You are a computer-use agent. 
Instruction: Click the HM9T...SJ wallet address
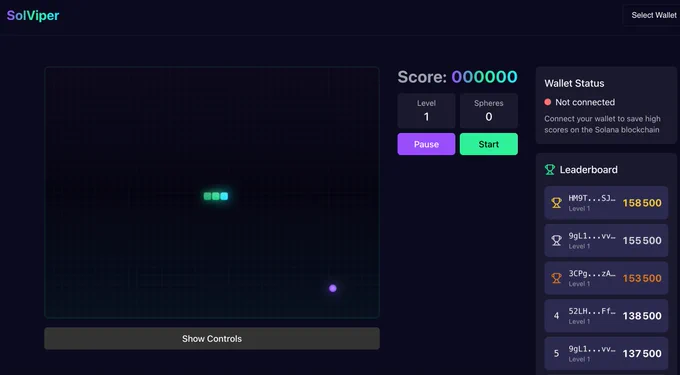[592, 199]
